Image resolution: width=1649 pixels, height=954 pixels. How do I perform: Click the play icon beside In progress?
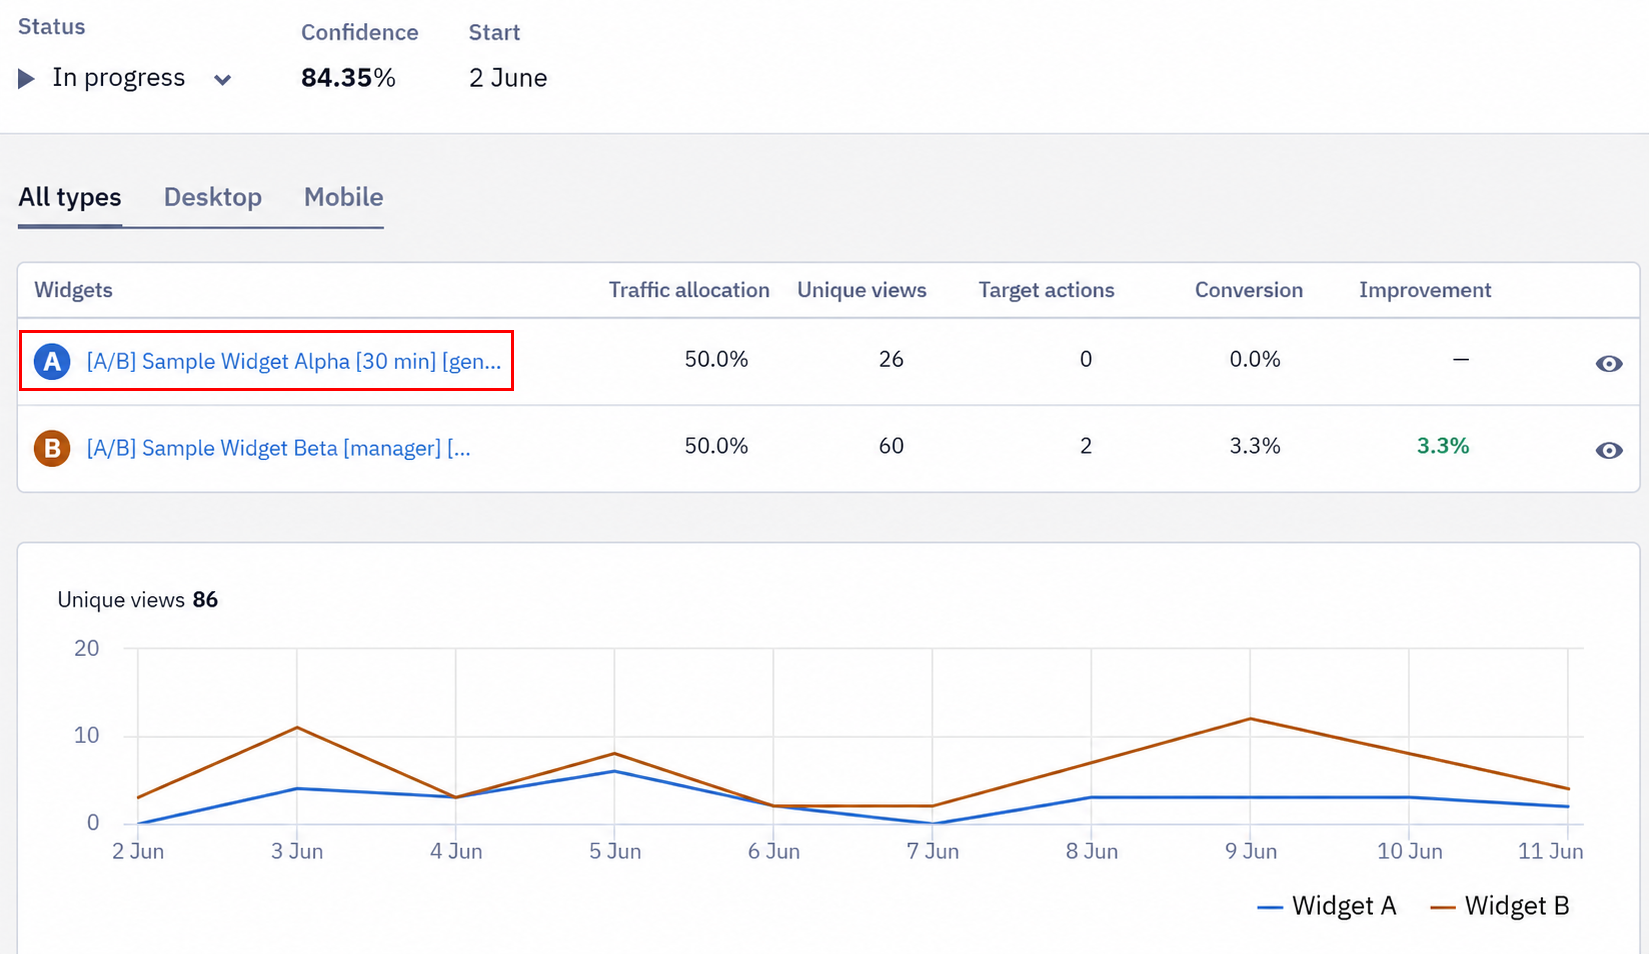tap(27, 78)
